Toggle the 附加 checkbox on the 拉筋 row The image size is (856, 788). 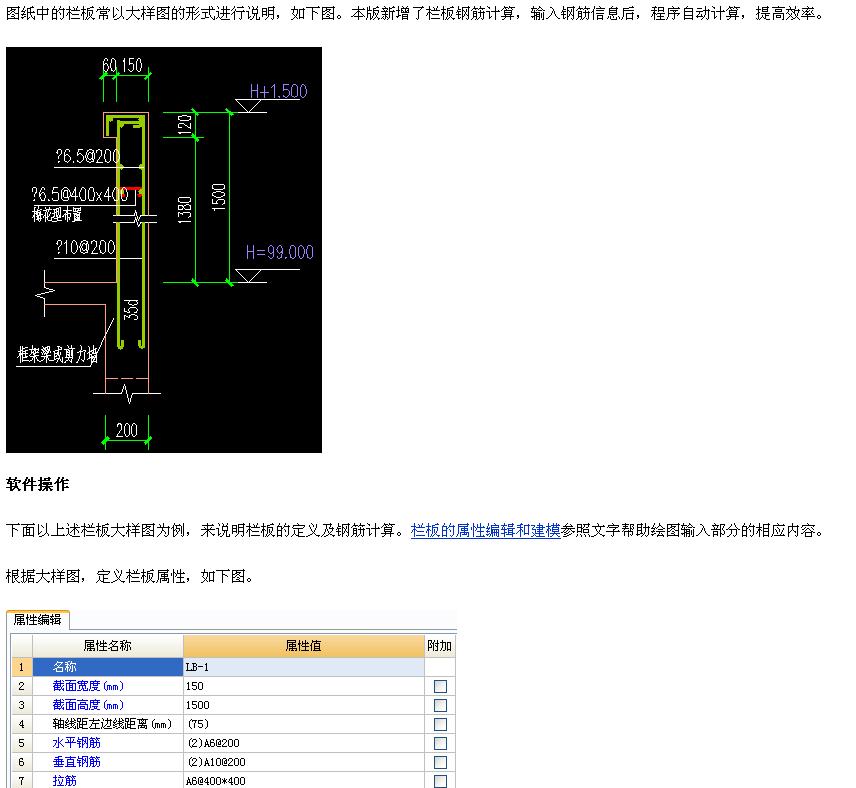point(440,781)
